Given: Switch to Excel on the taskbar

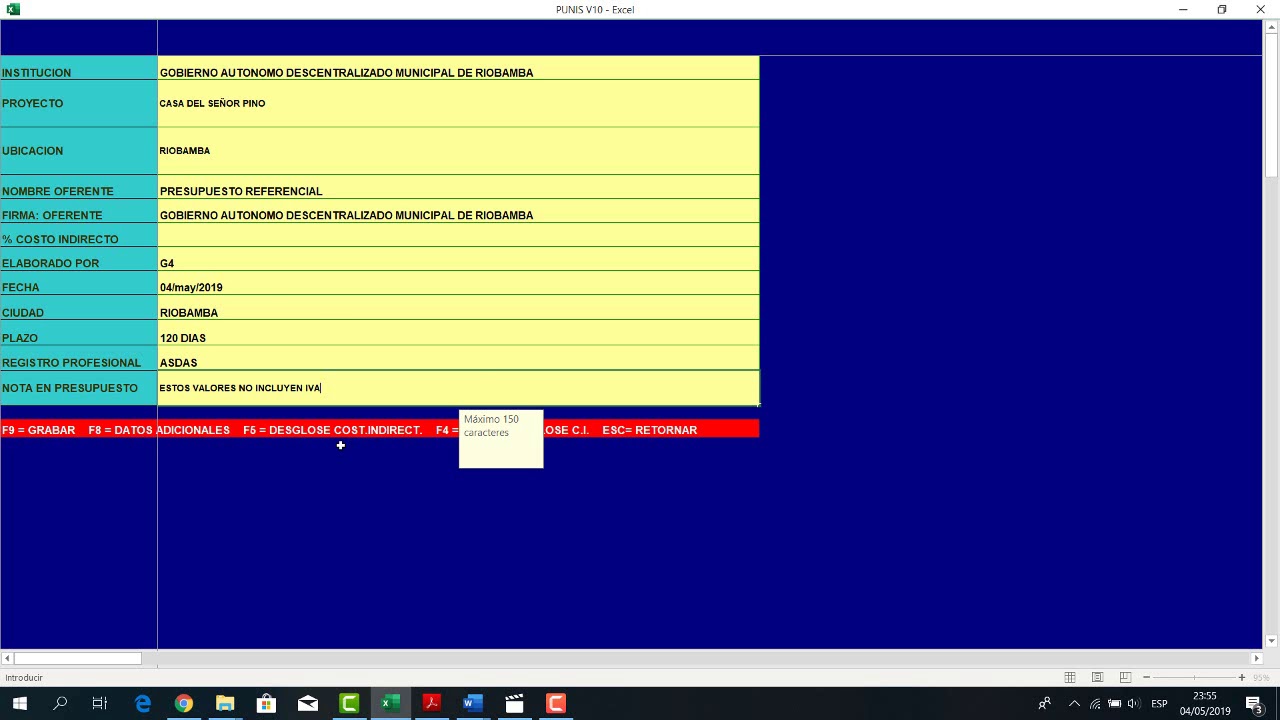Looking at the screenshot, I should (390, 703).
